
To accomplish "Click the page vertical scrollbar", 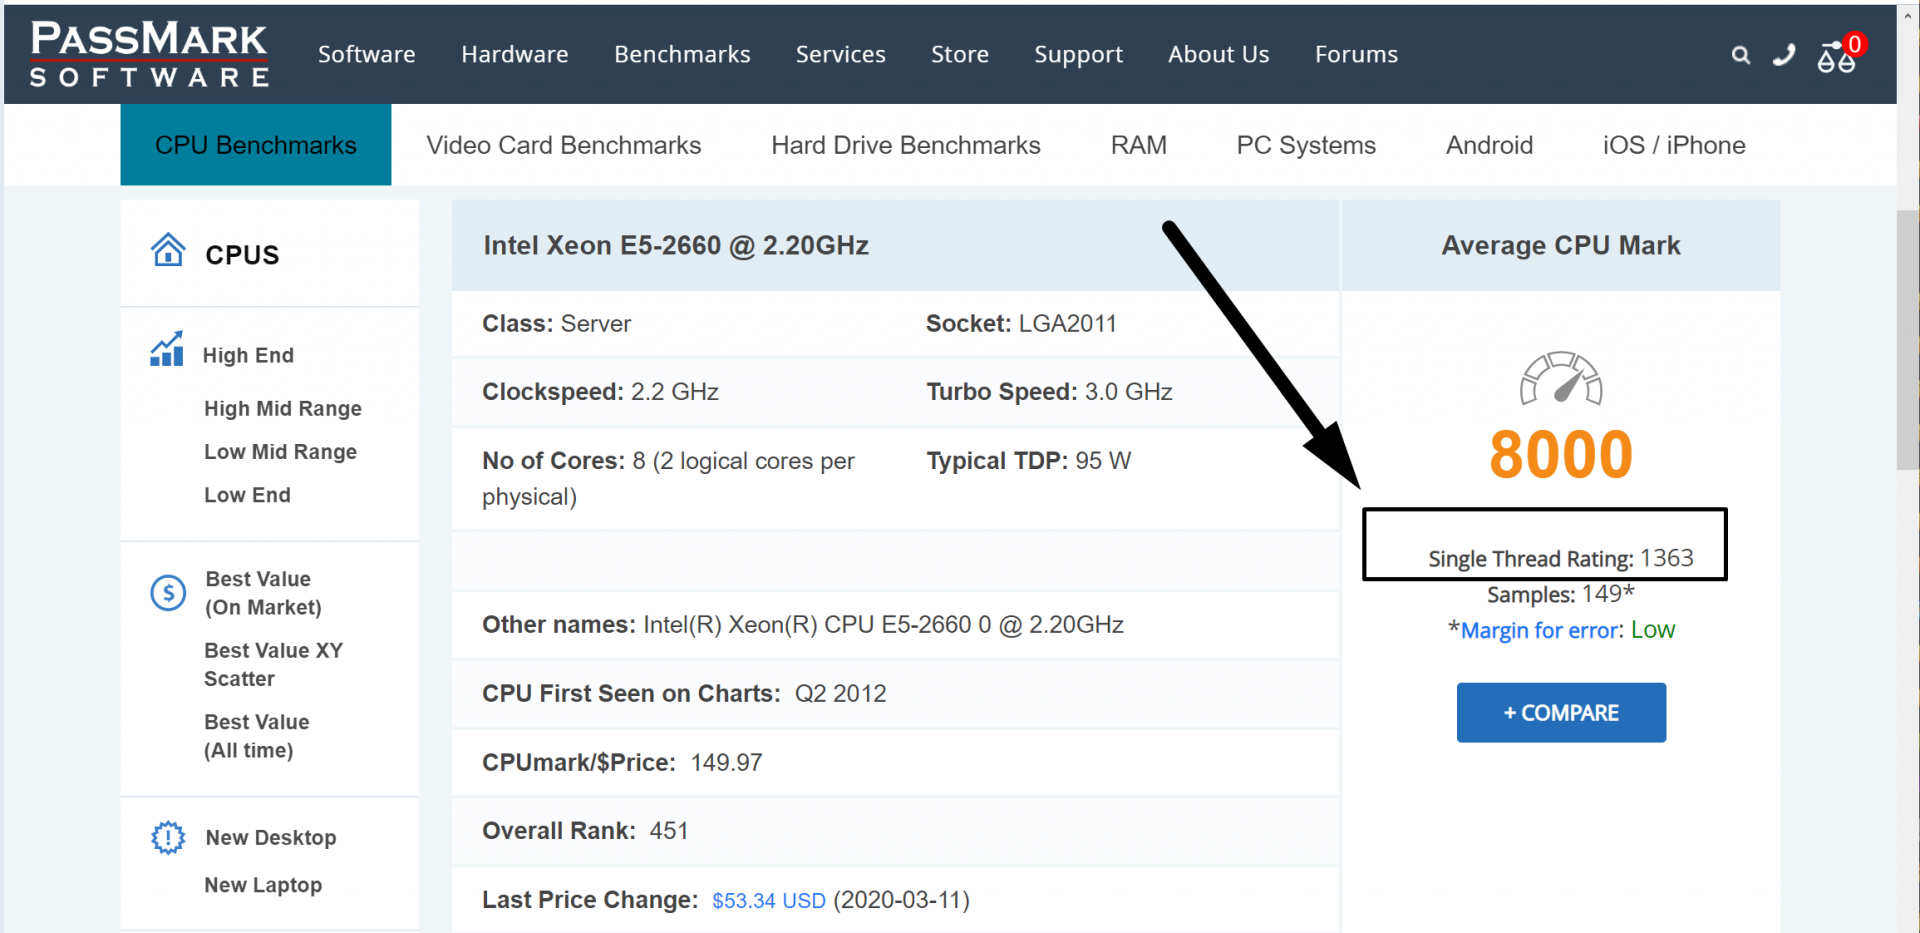I will 1907,340.
